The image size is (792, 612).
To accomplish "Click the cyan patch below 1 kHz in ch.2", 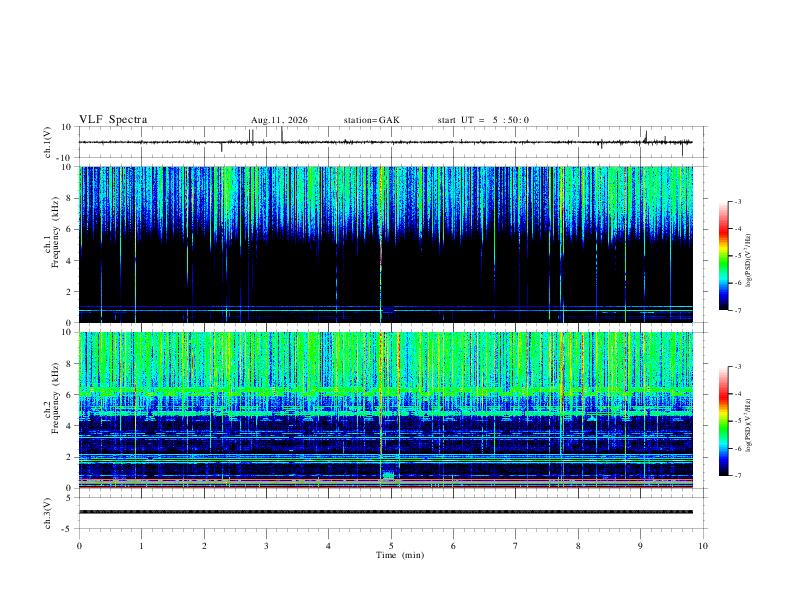I will 388,475.
